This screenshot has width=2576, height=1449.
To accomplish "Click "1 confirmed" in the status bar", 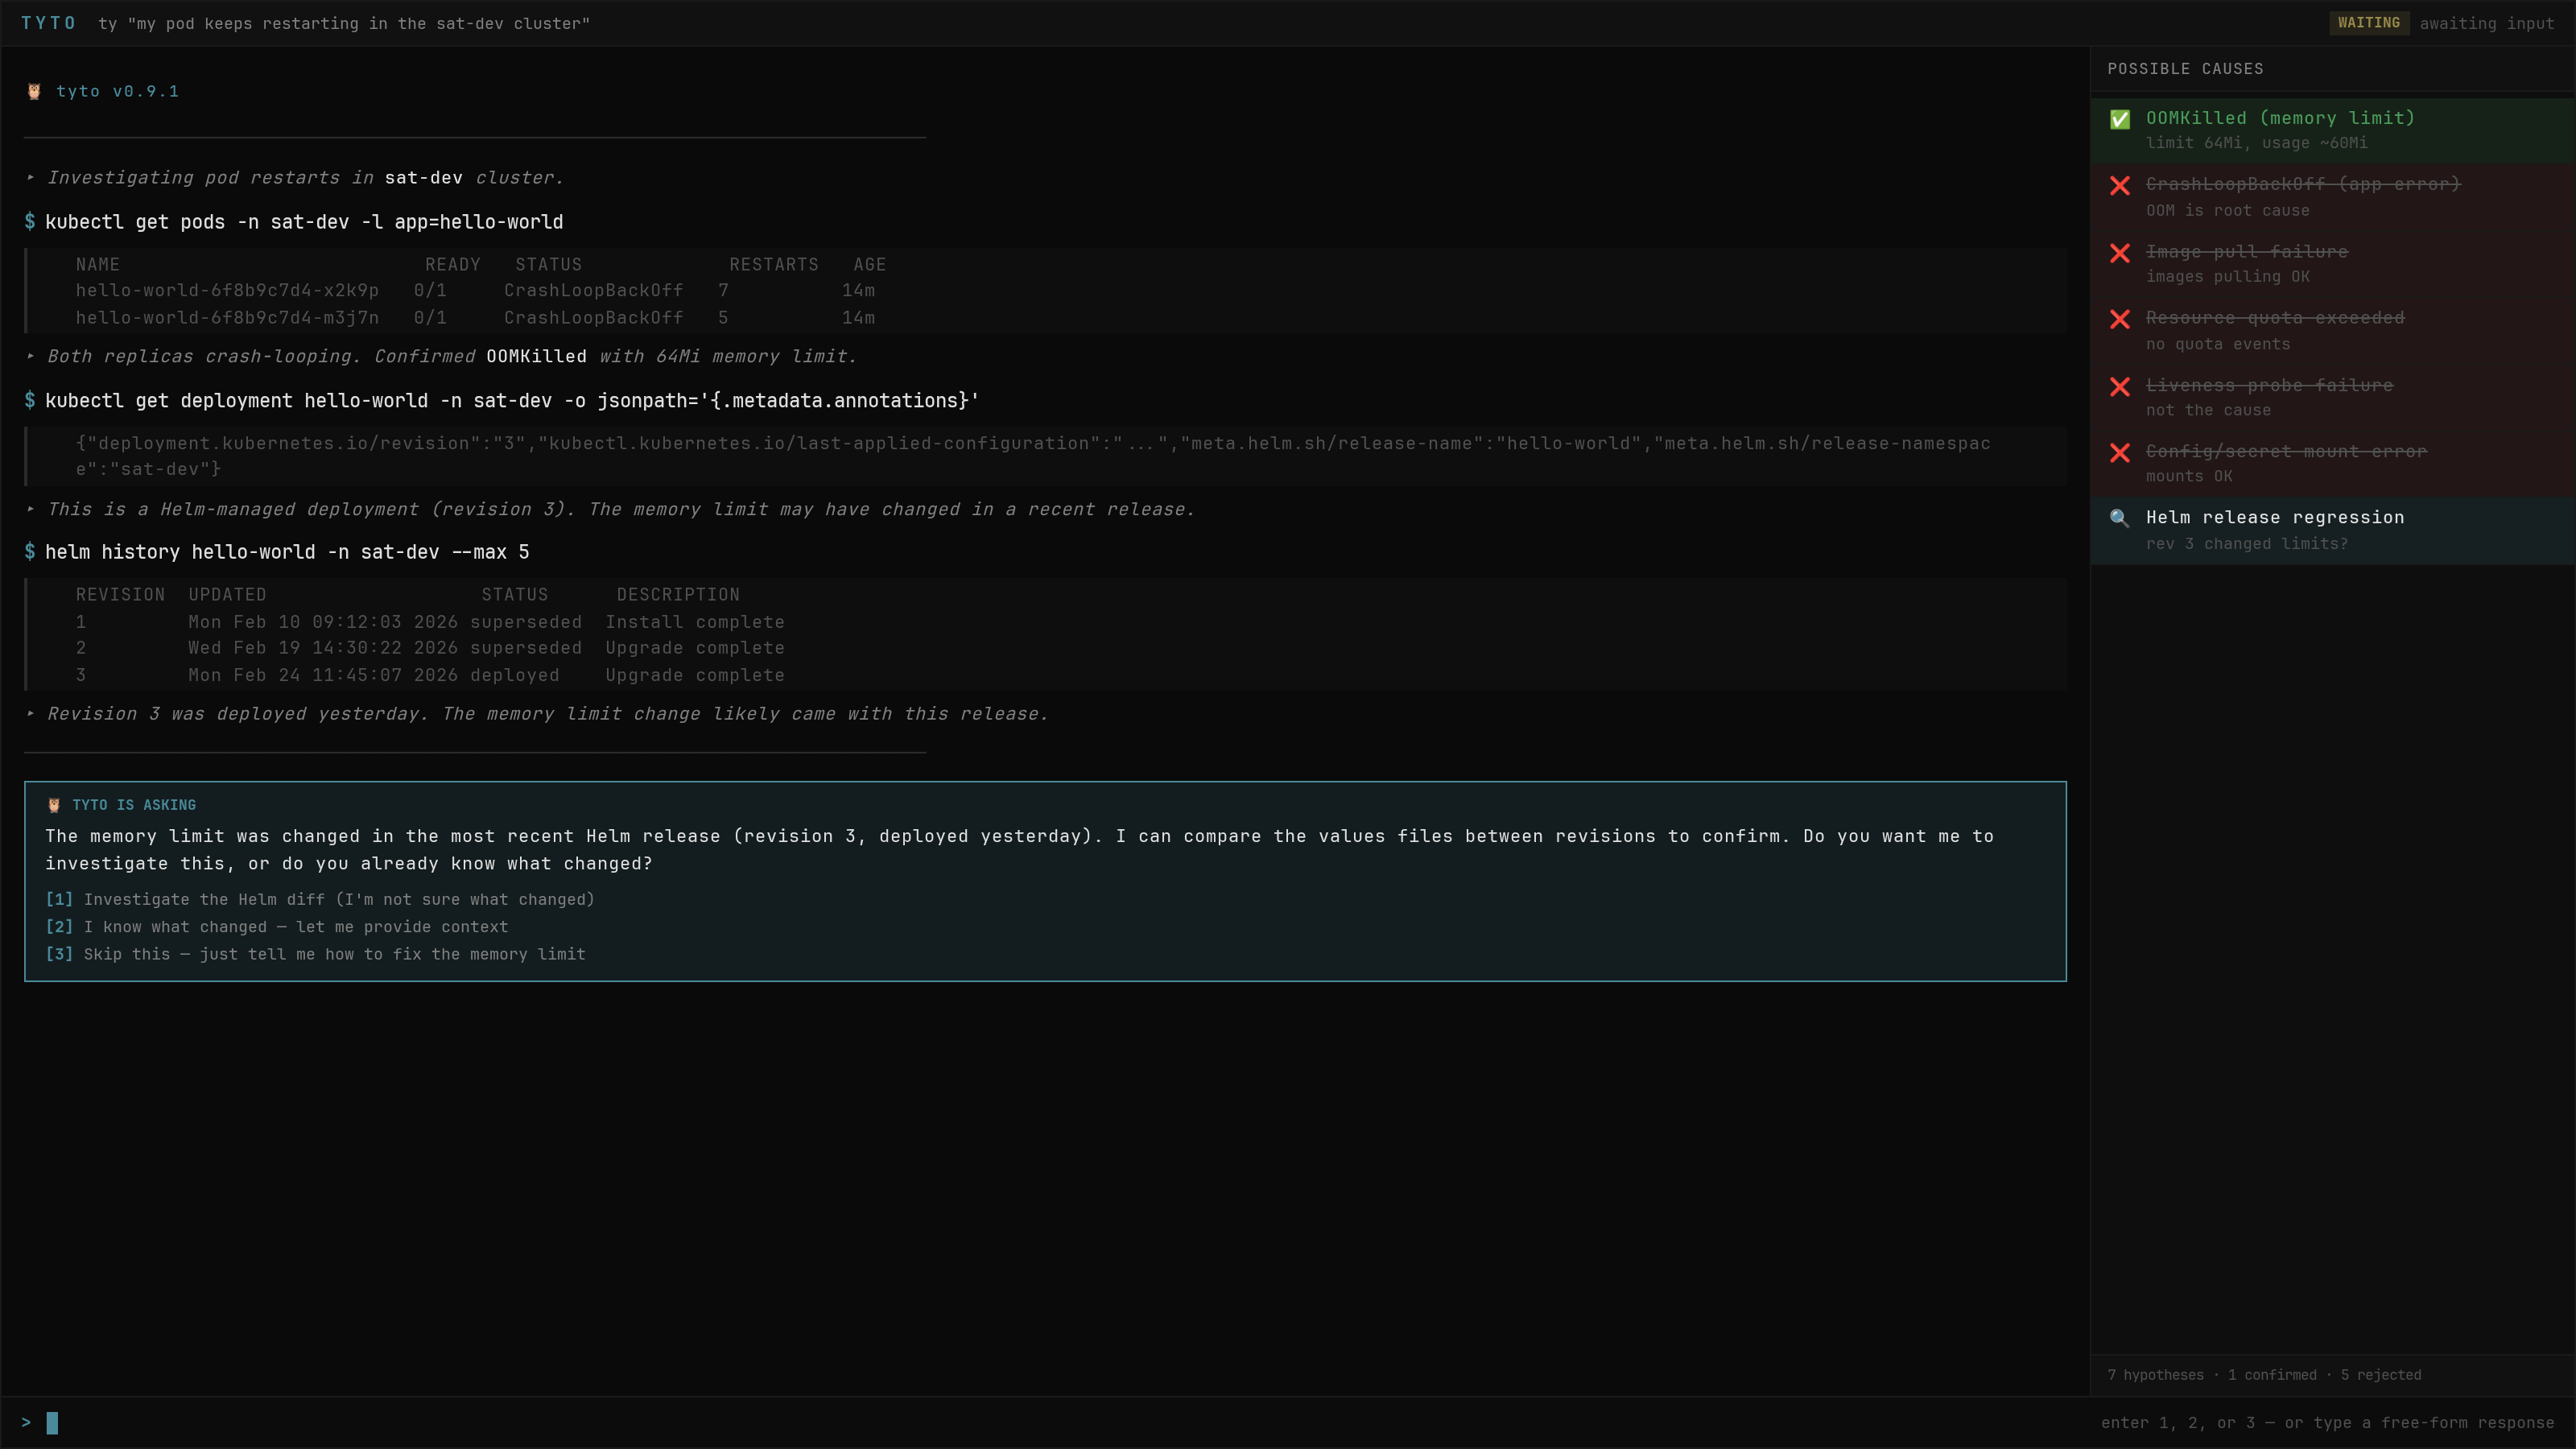I will 2272,1374.
